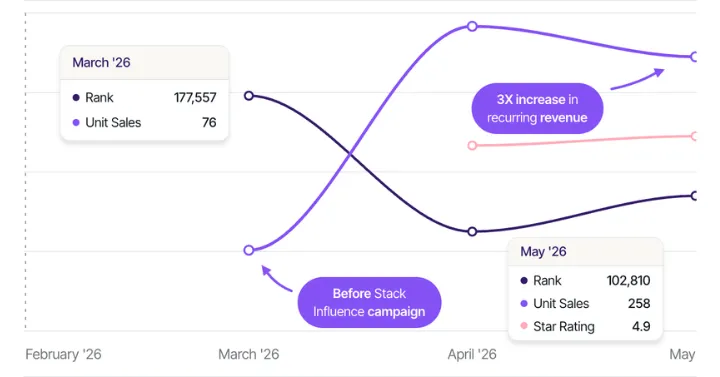Click the purple Unit Sales dot in May tooltip

click(x=524, y=304)
